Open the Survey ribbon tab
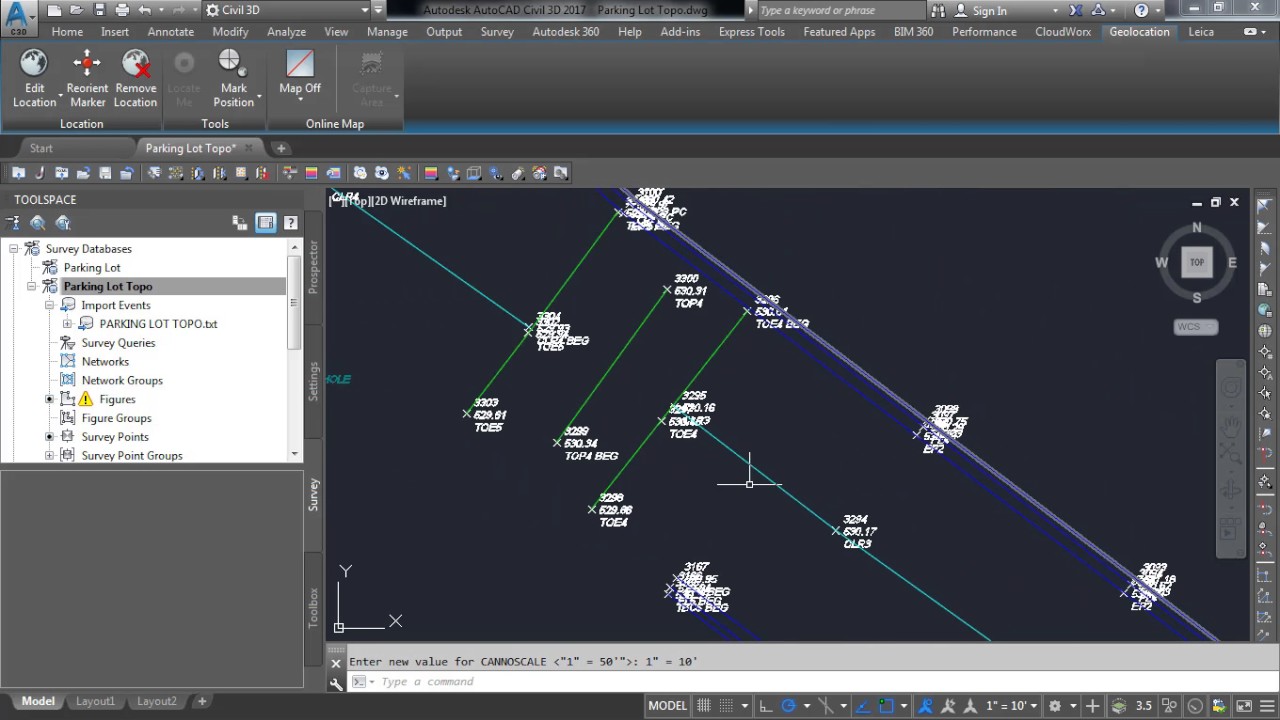 [497, 32]
